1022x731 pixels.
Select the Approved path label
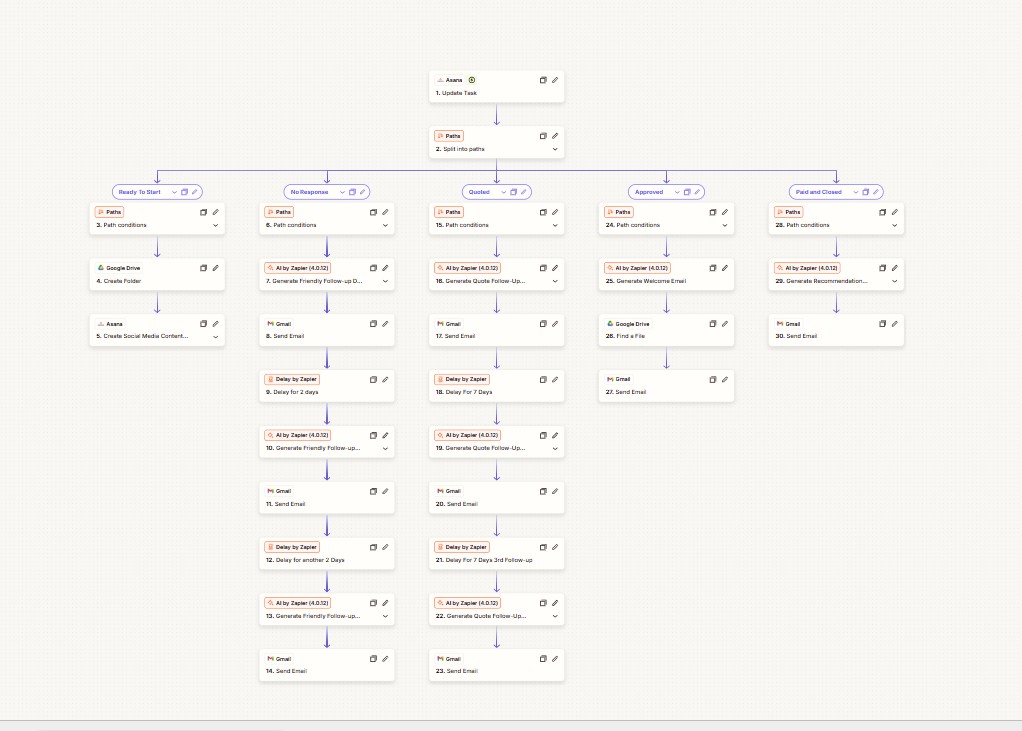649,192
